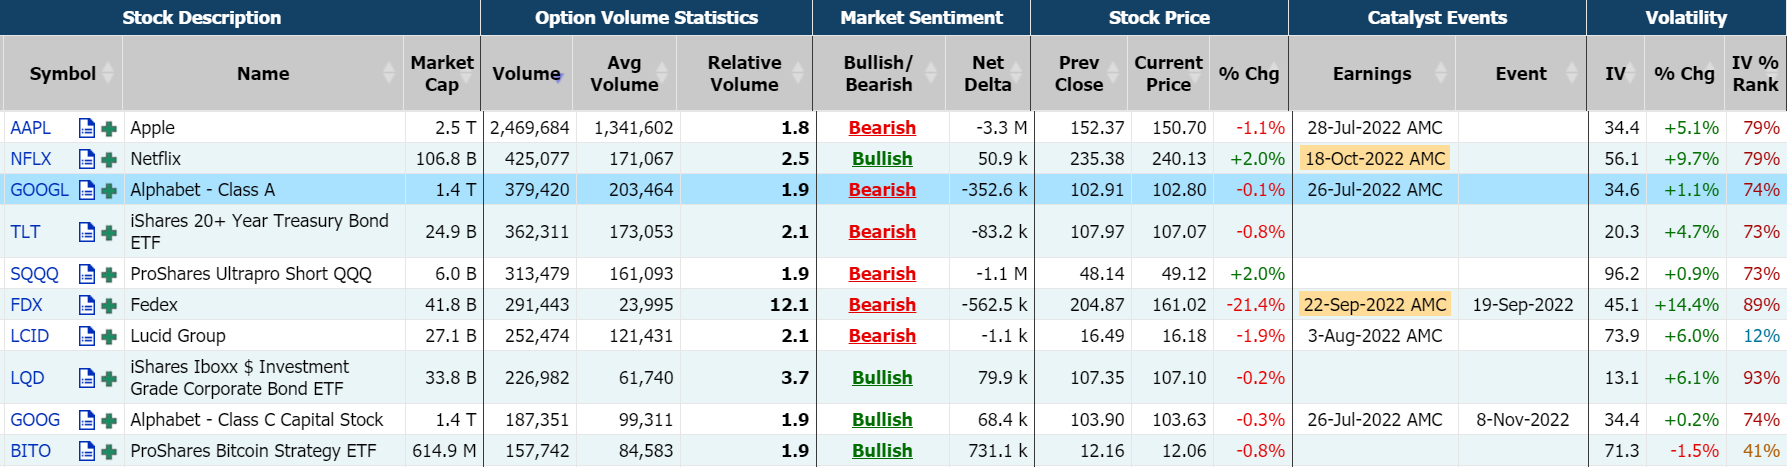Open the AAPL ticker symbol link
This screenshot has width=1787, height=467.
(x=31, y=128)
